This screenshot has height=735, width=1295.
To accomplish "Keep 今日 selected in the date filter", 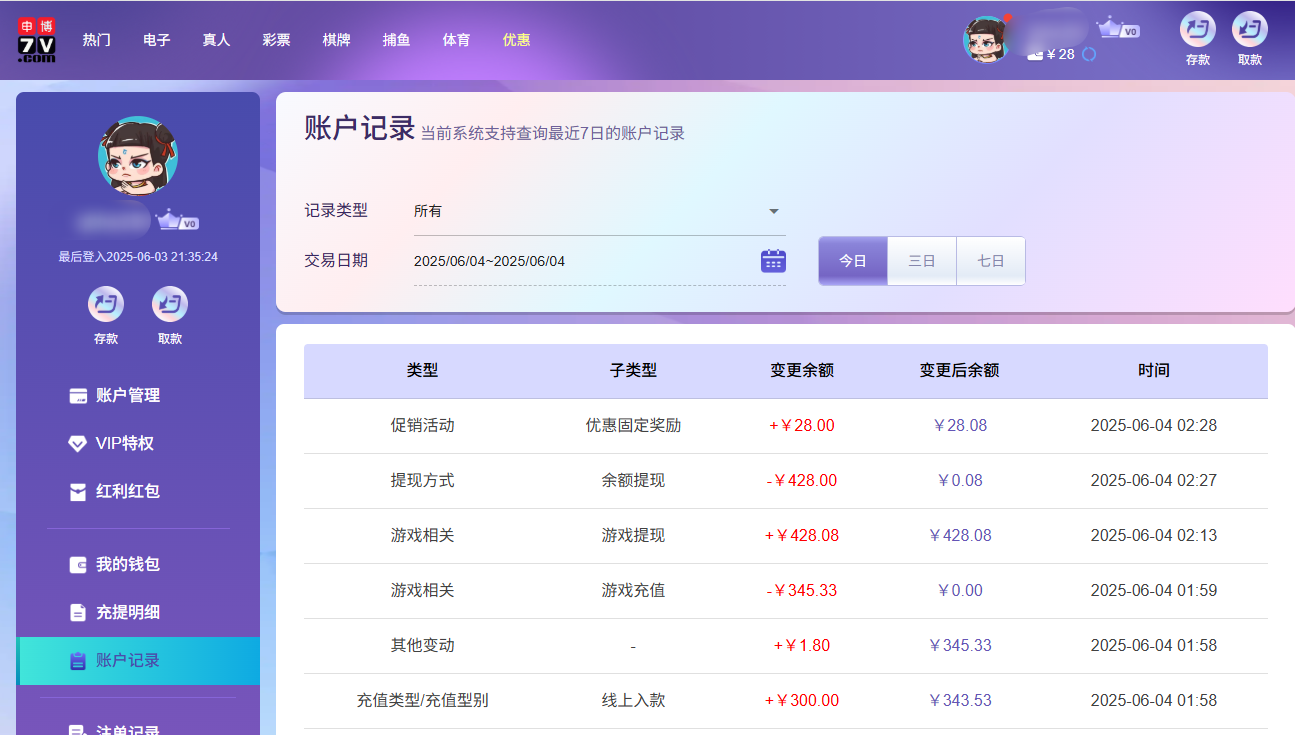I will click(x=852, y=260).
